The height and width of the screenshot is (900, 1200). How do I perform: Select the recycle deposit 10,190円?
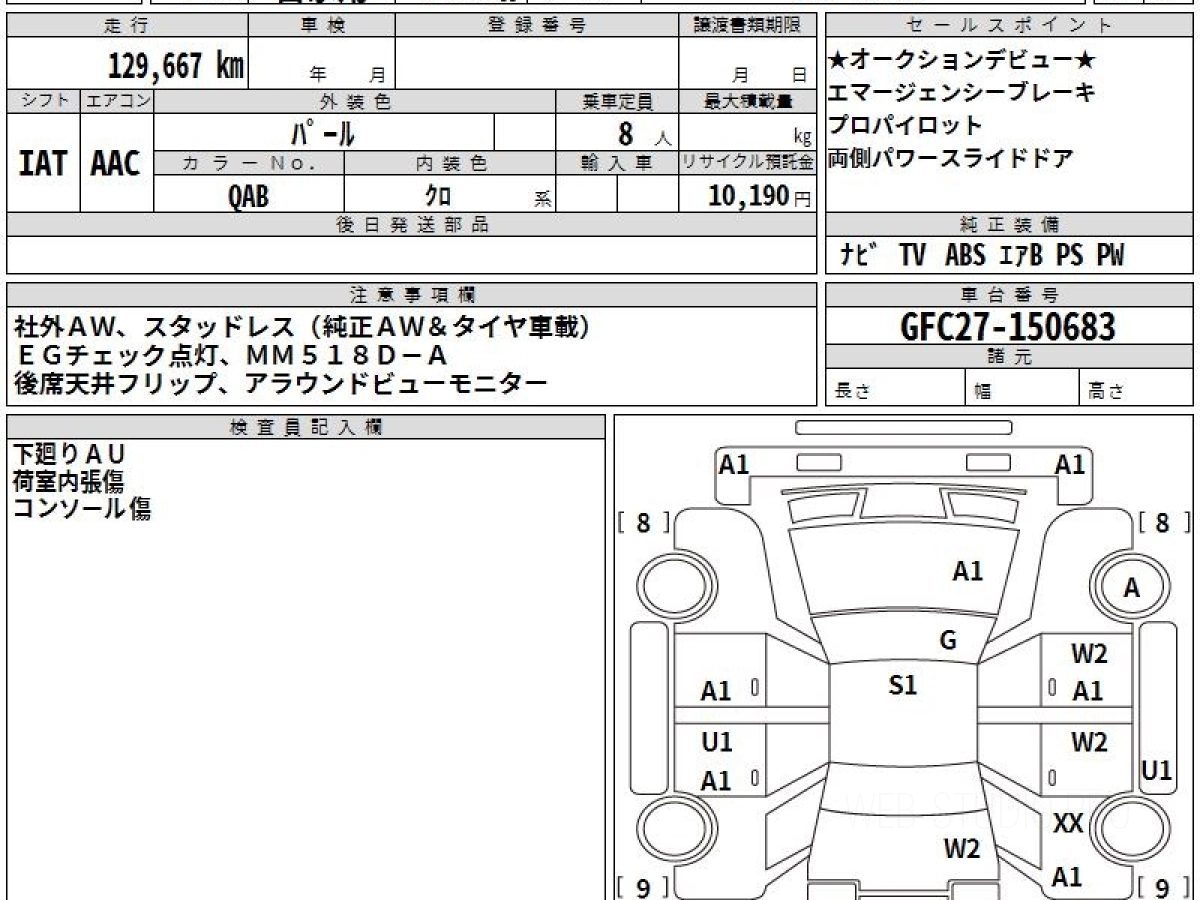click(760, 196)
